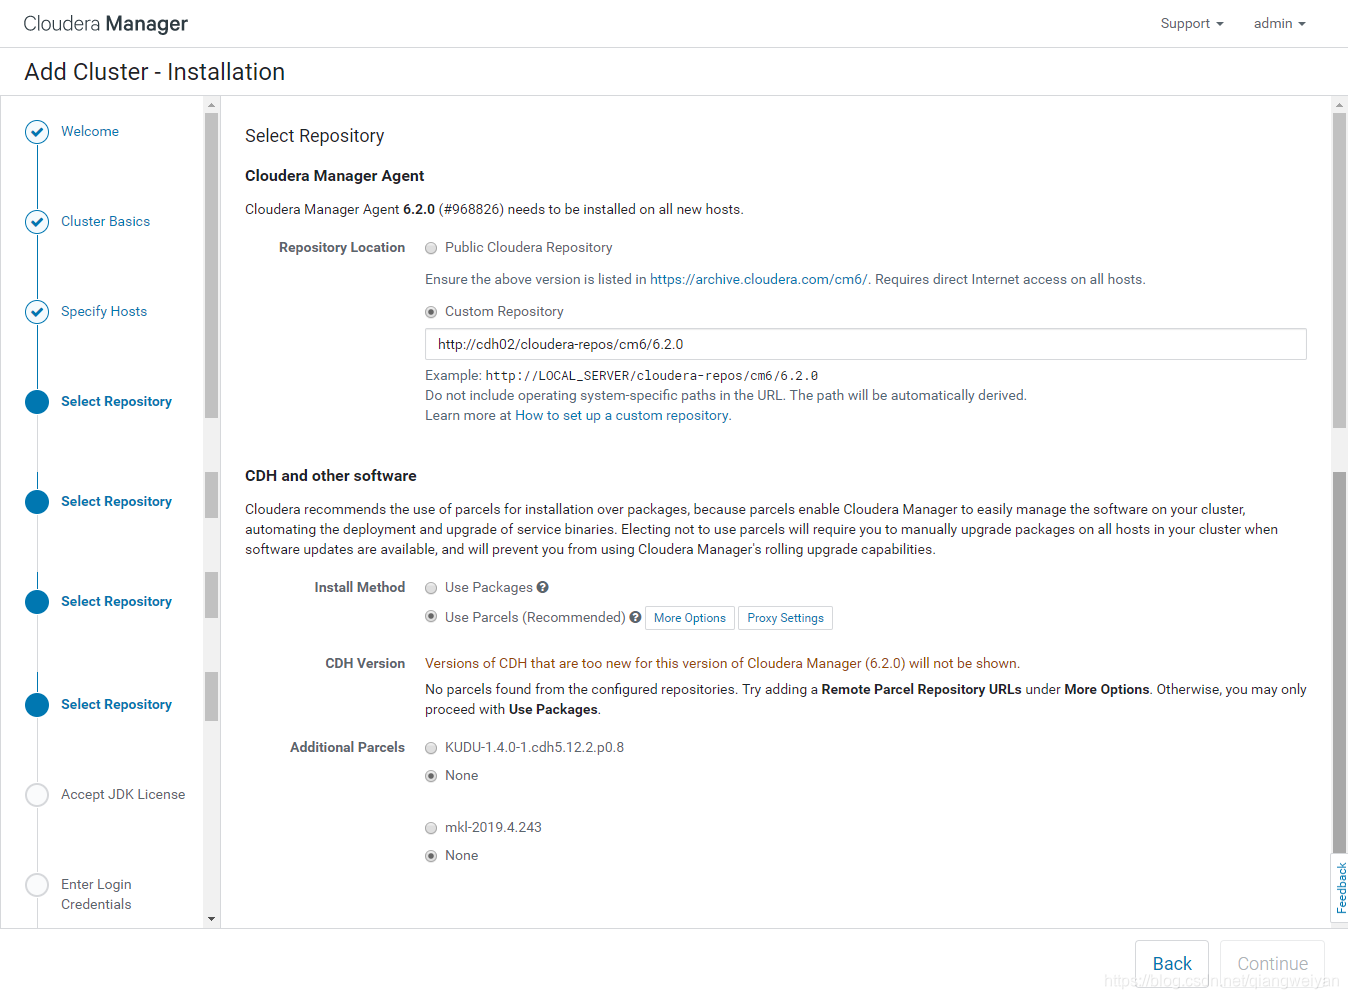
Task: Click the Enter Login Credentials step circle
Action: click(x=37, y=885)
